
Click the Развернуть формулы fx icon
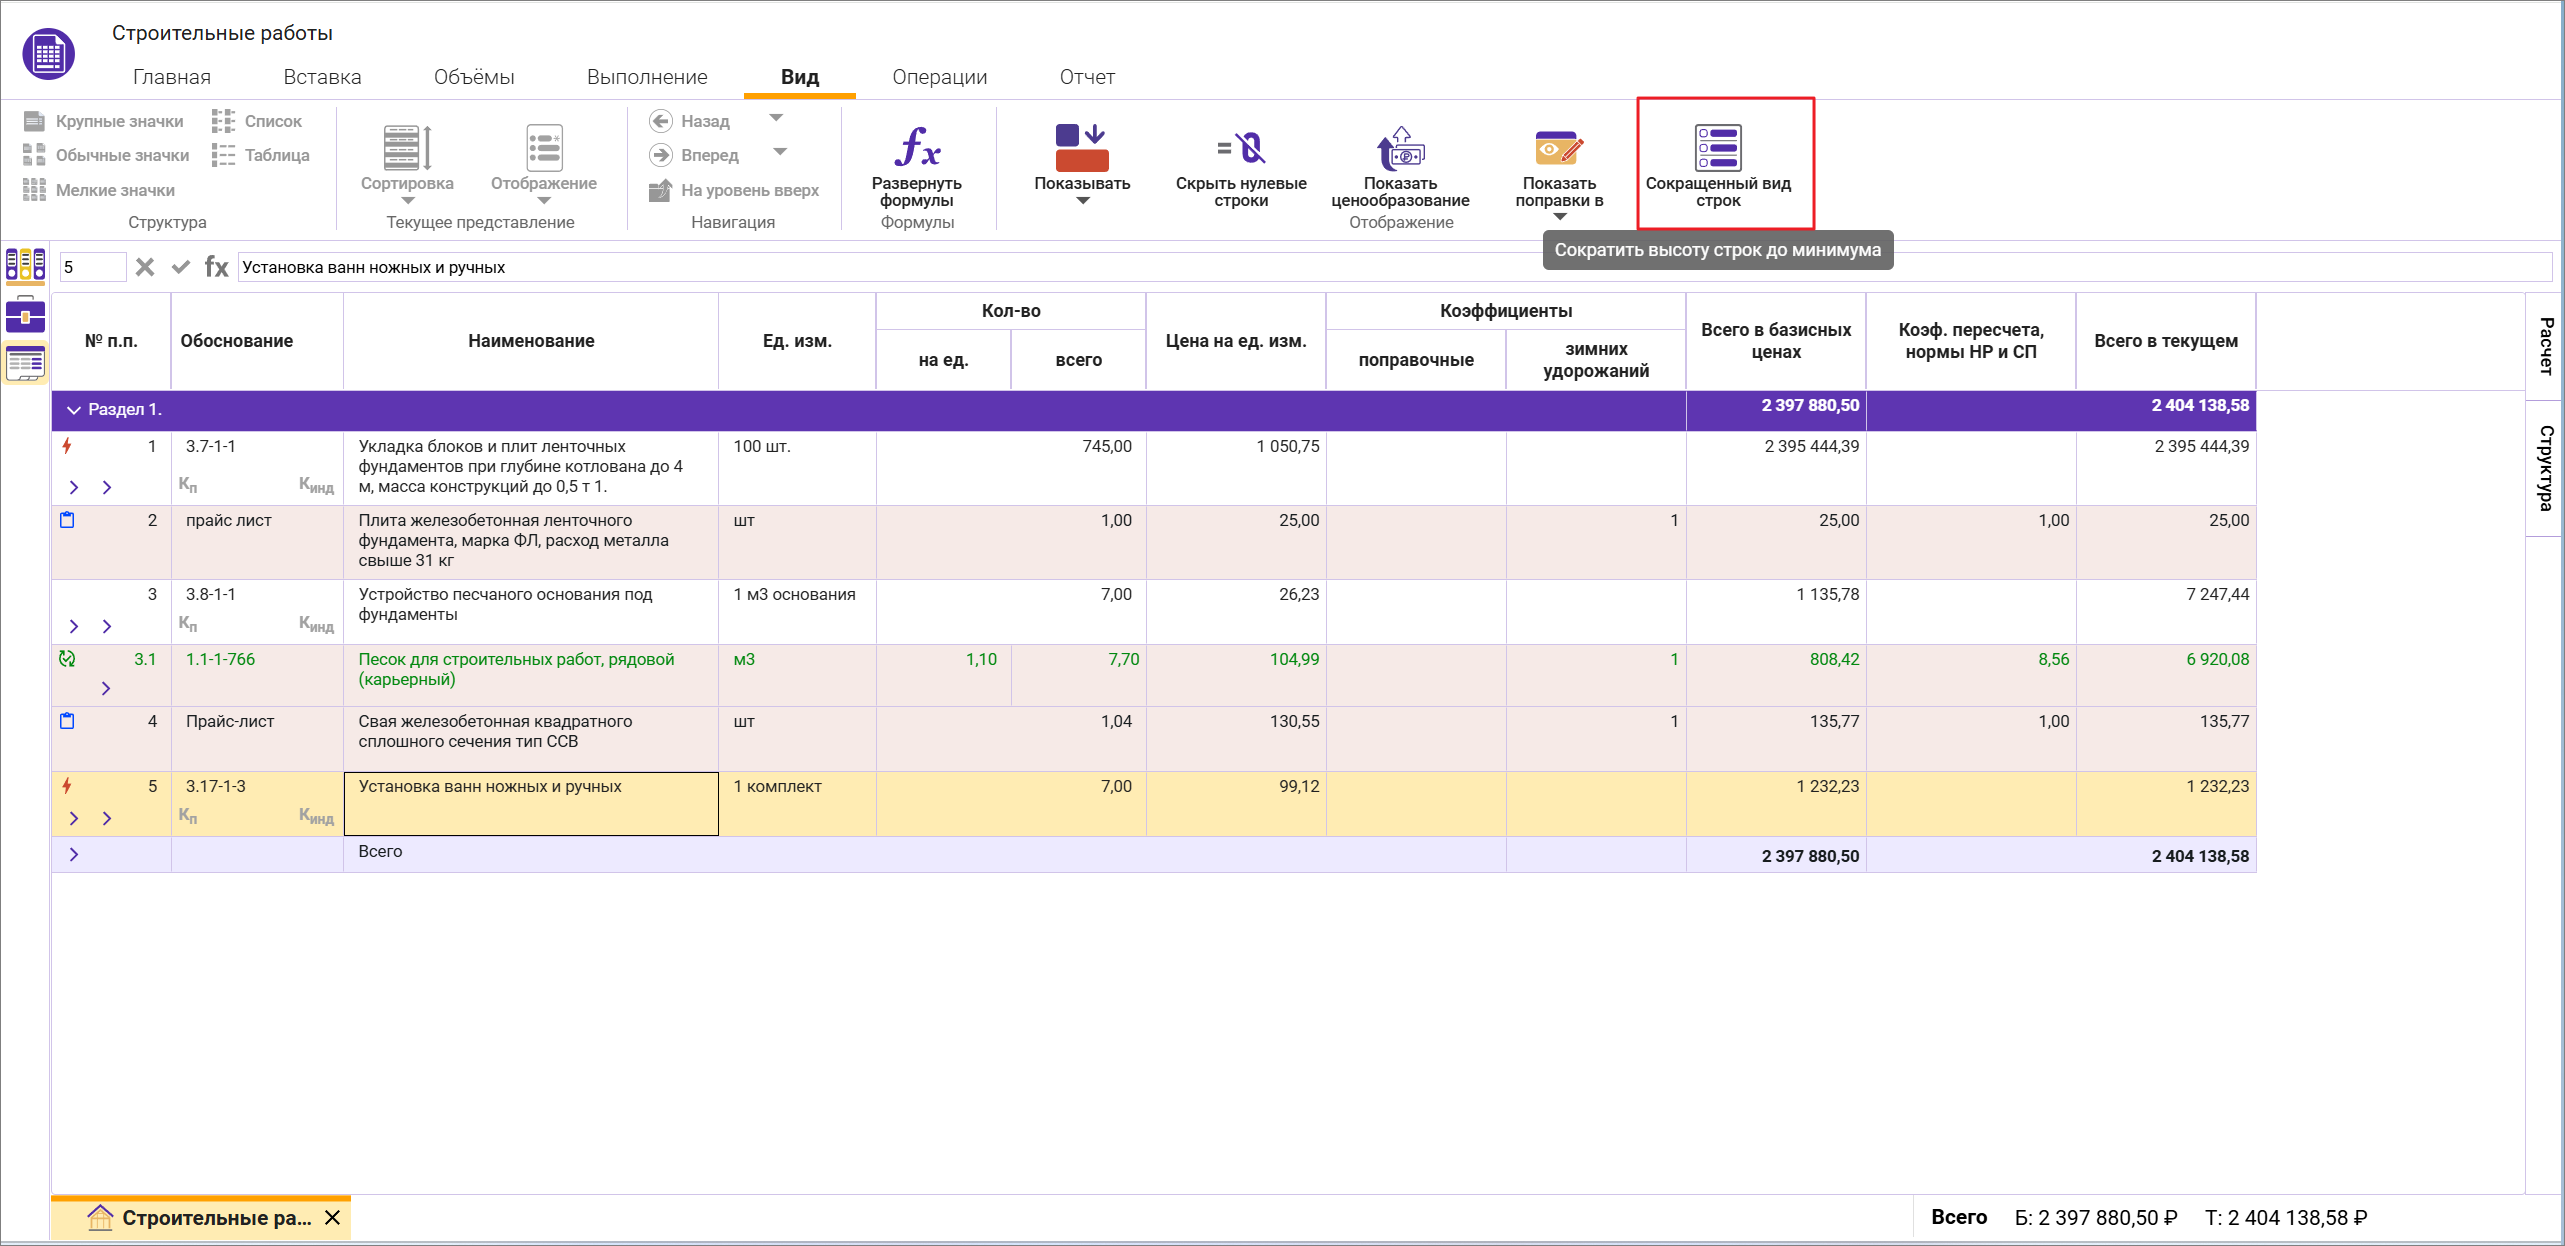[916, 148]
